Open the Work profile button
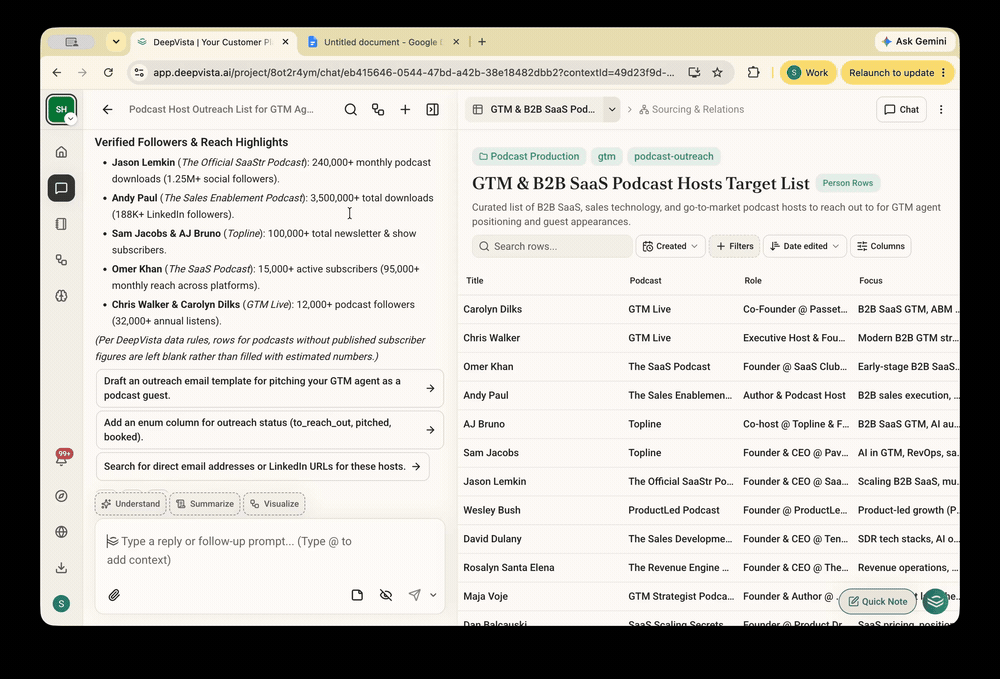 tap(807, 73)
